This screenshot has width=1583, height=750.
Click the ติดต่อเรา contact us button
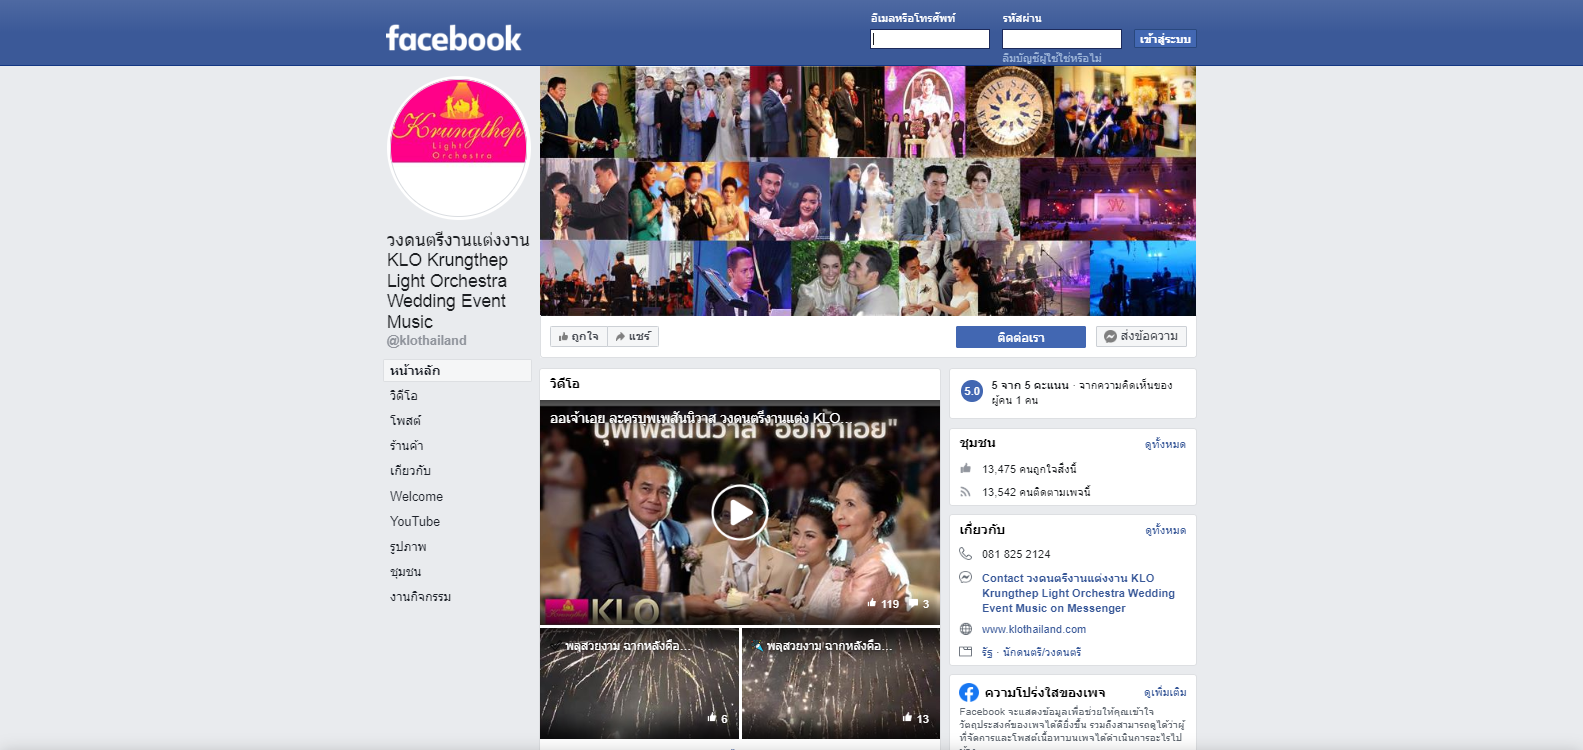1021,337
